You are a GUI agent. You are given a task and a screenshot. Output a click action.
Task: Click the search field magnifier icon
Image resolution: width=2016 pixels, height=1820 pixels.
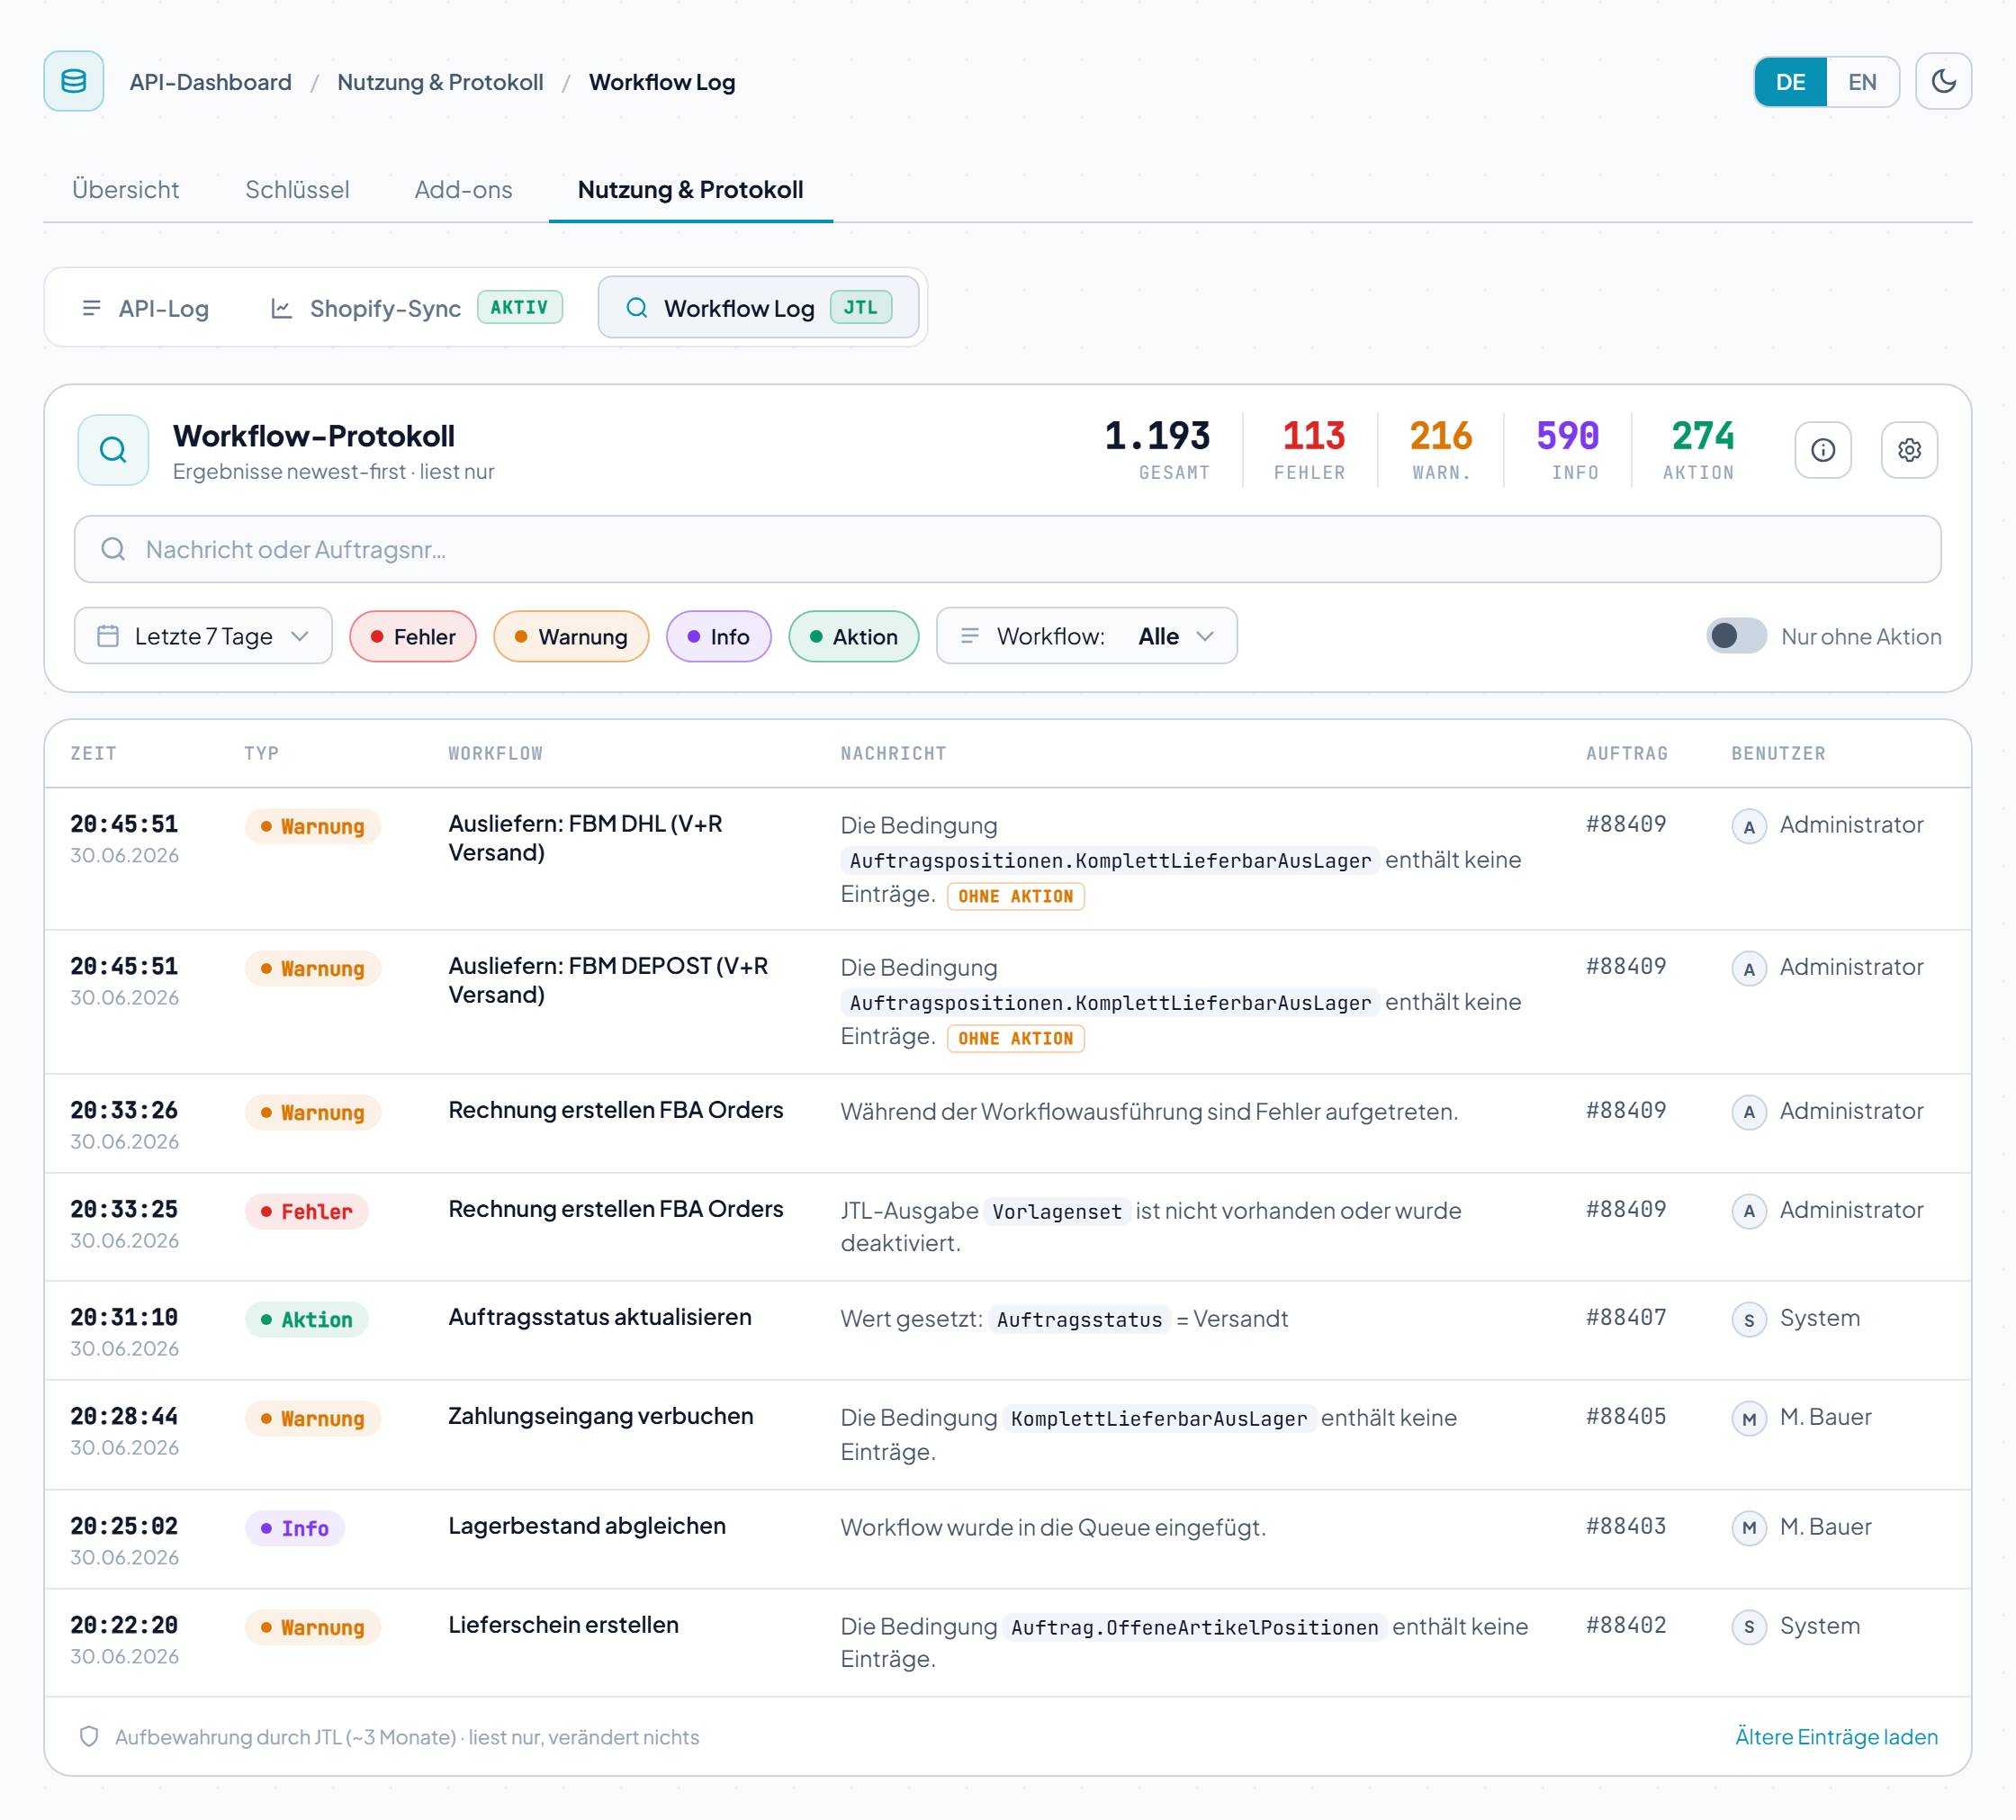click(113, 549)
